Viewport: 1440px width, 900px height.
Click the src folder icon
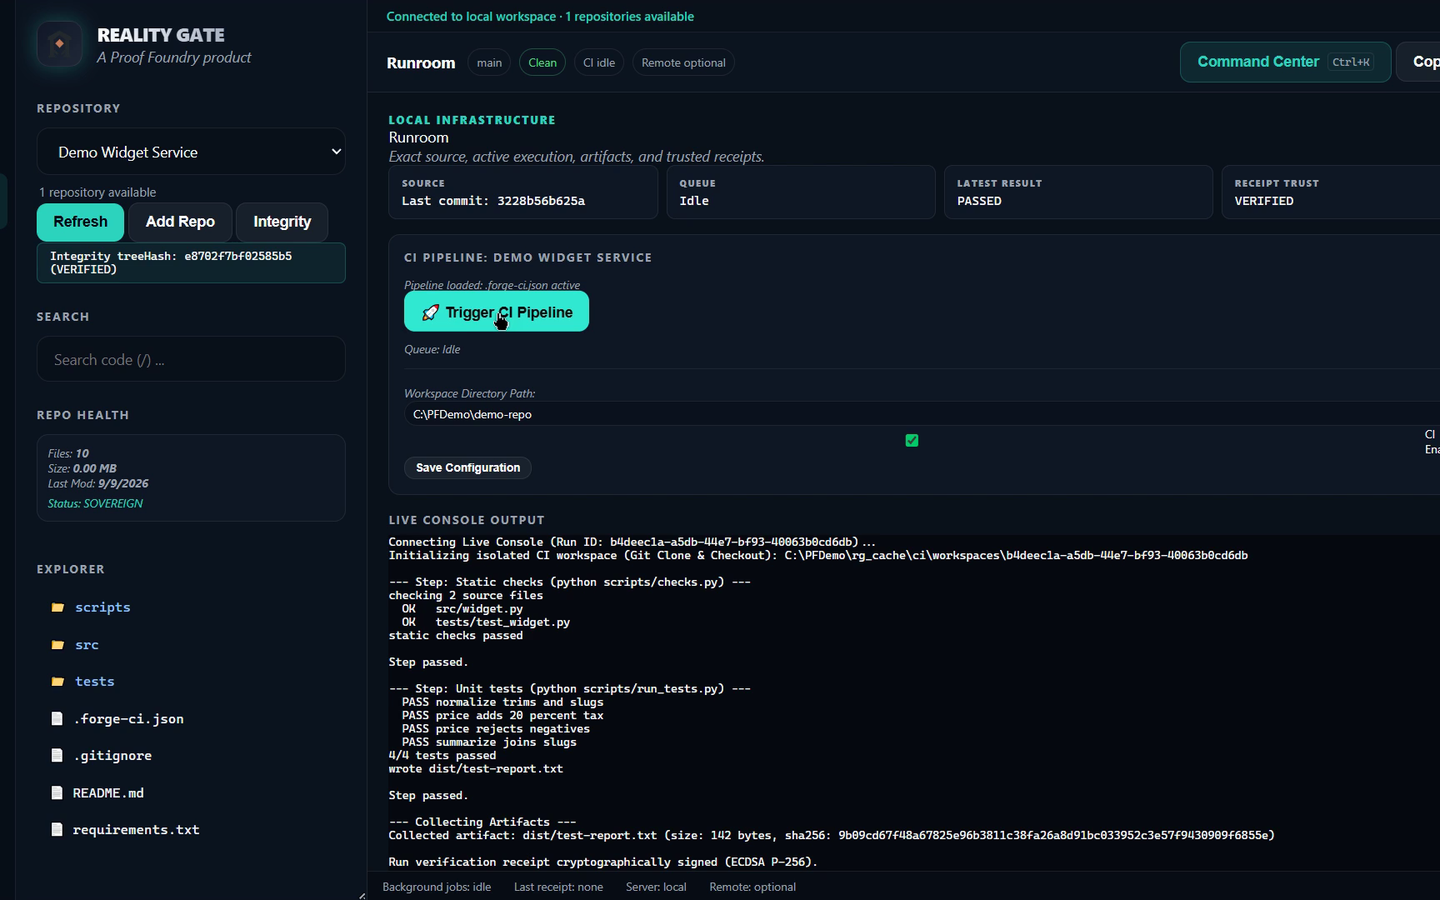58,645
